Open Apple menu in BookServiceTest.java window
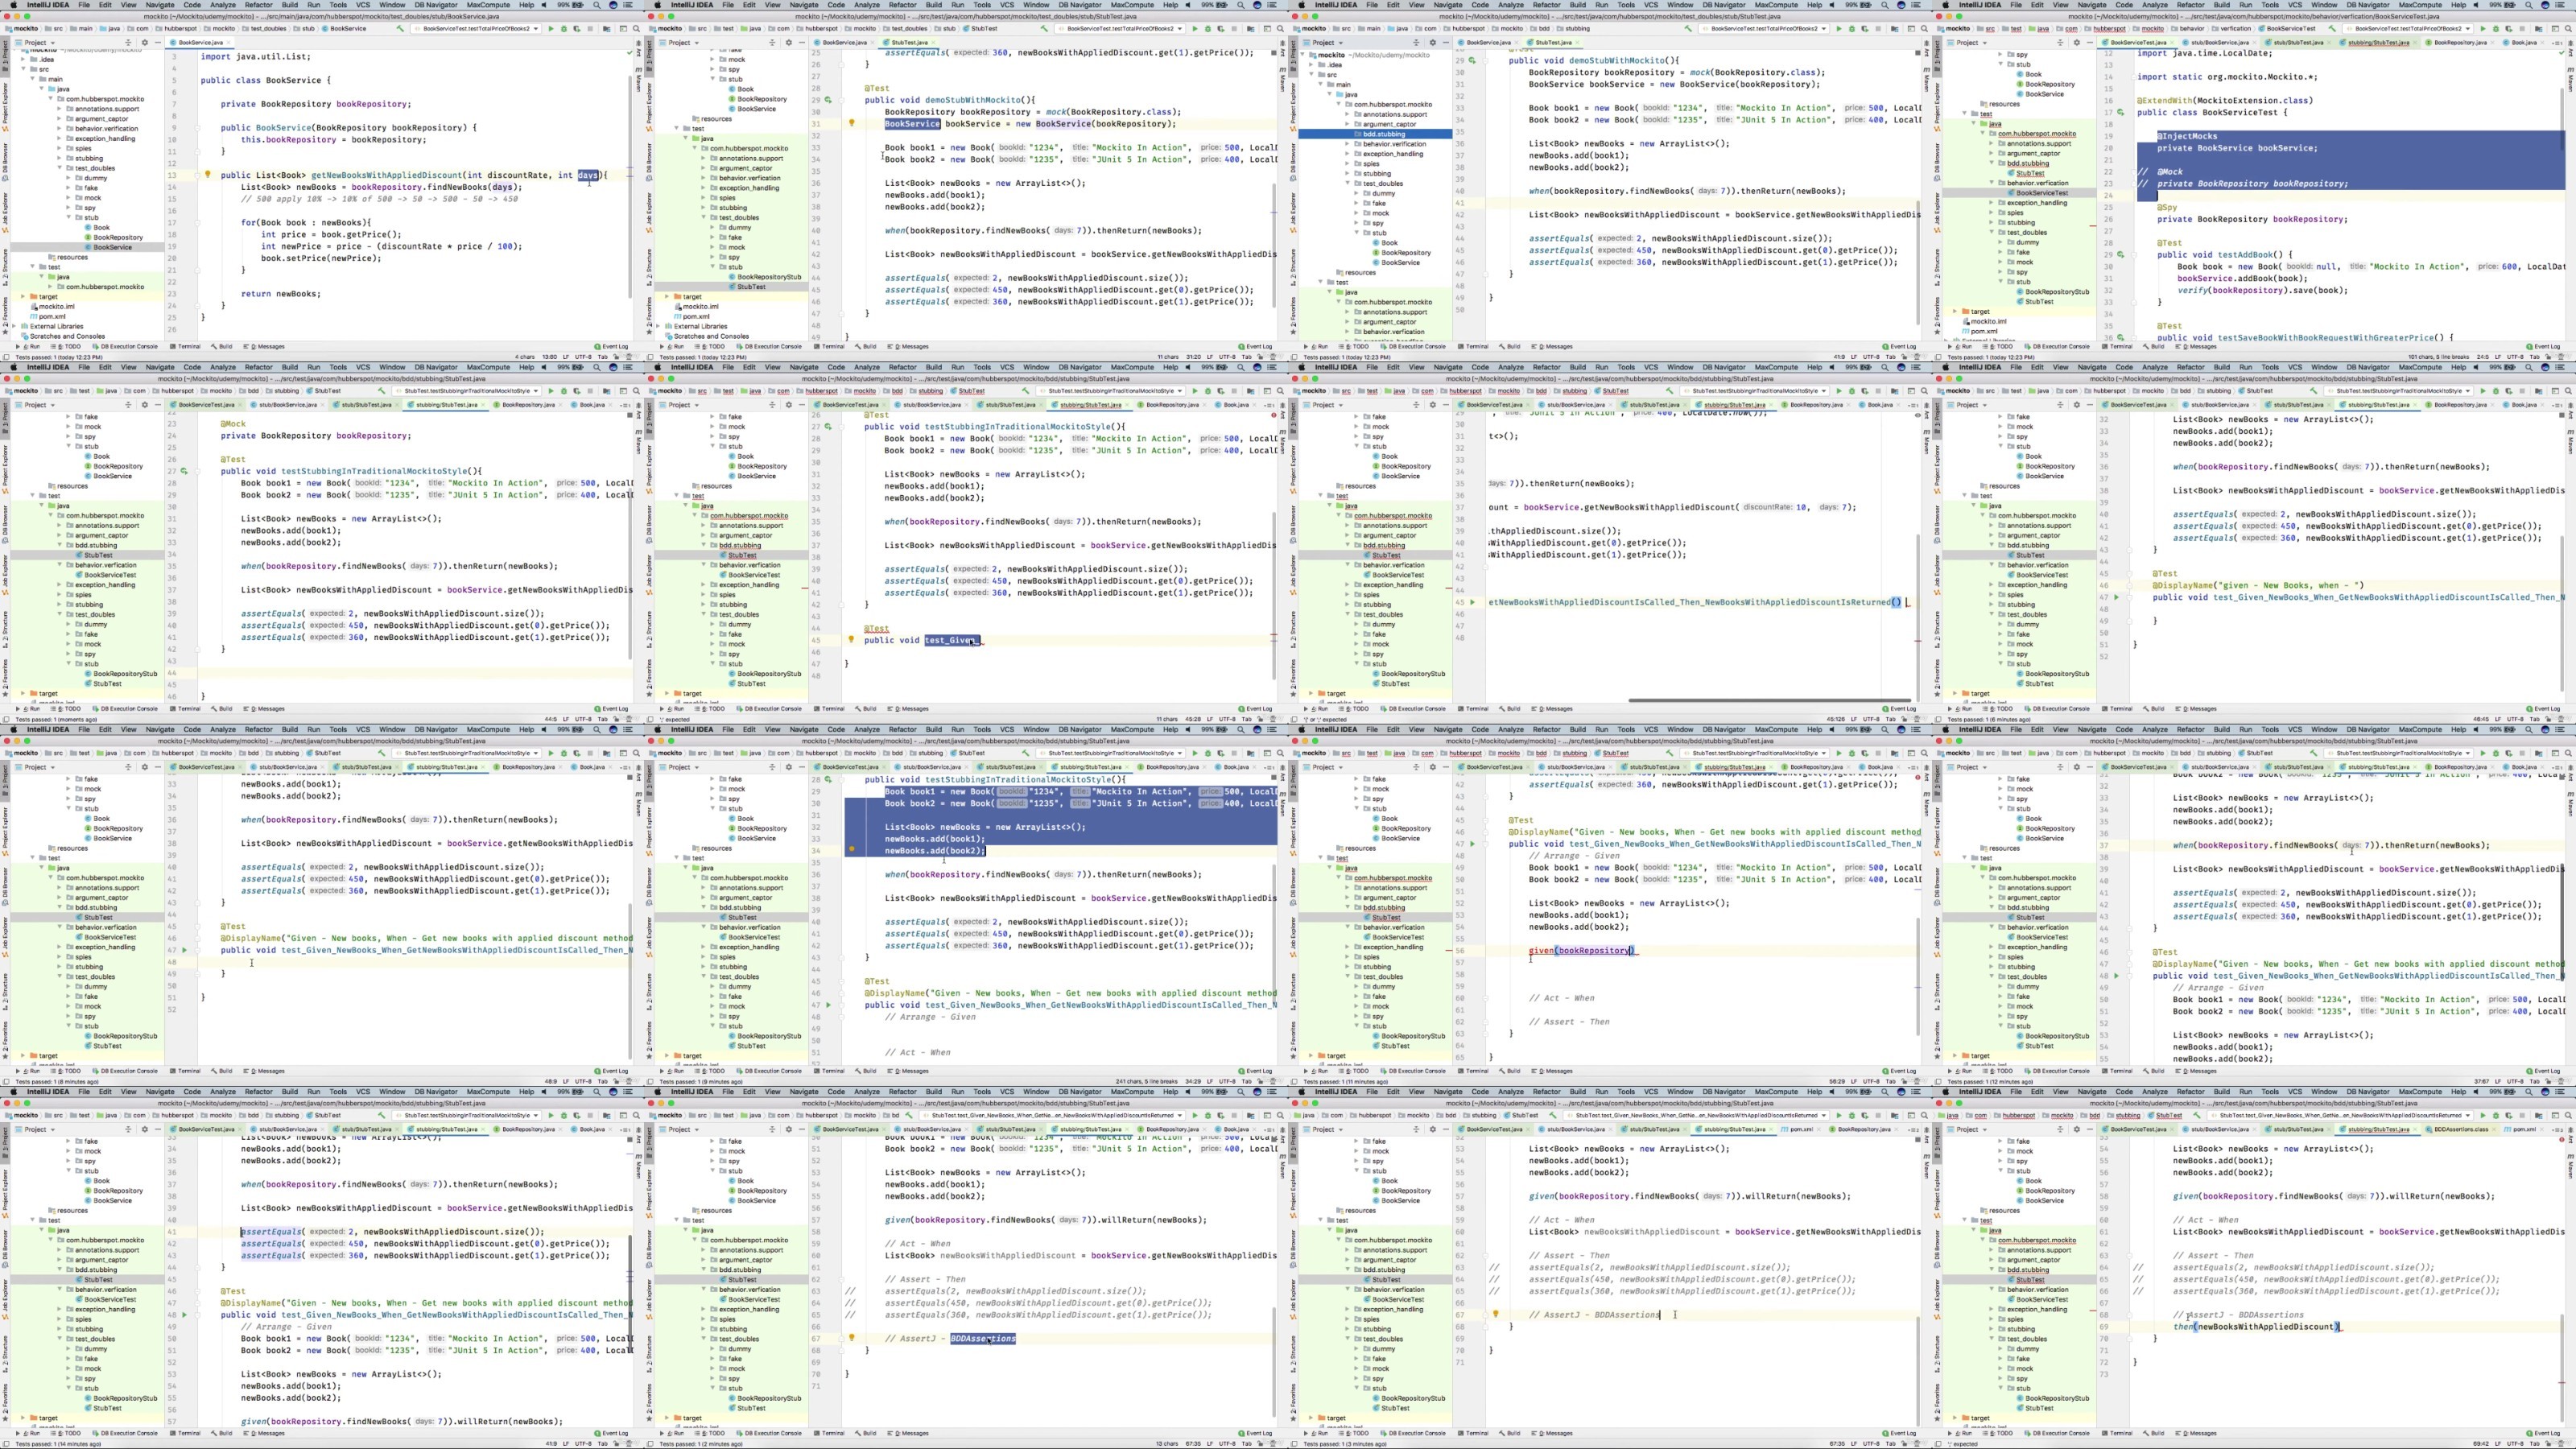Screen dimensions: 2576x1449 (1946, 5)
